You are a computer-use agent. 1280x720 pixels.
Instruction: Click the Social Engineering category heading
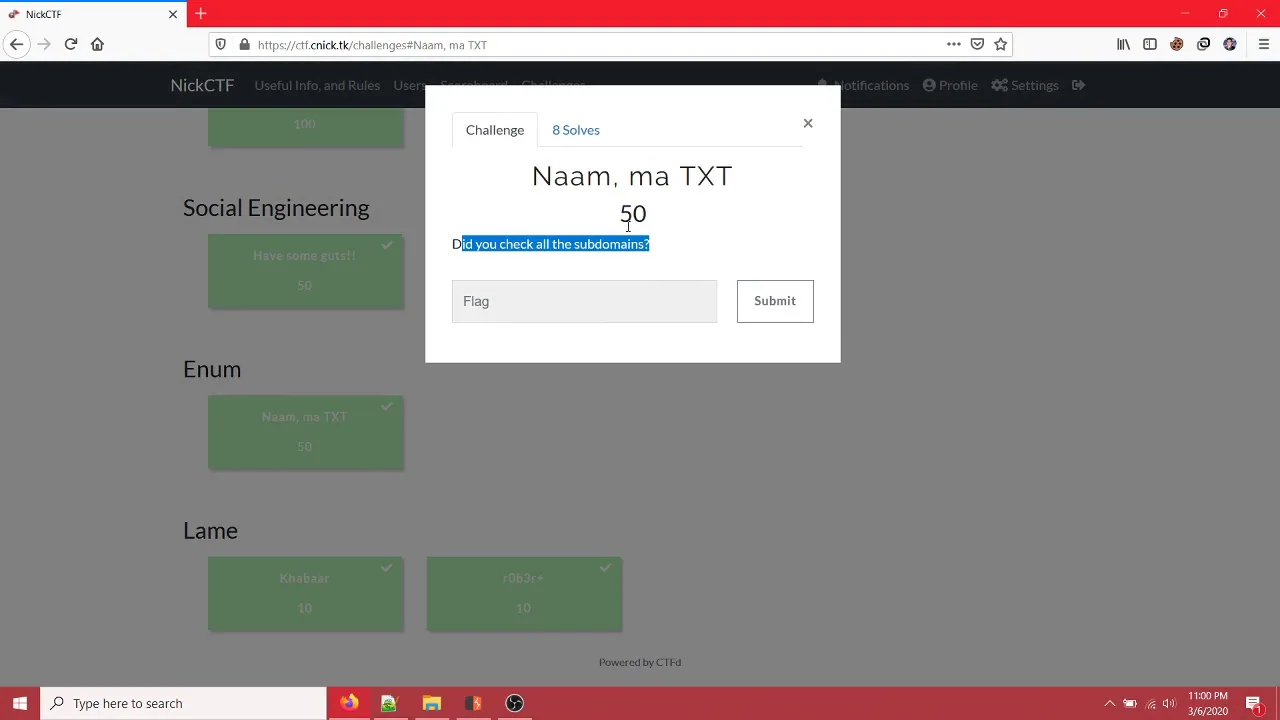(x=276, y=207)
